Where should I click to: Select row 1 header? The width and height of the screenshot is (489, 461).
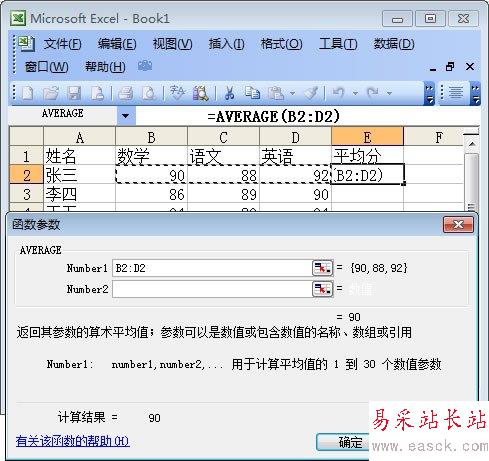click(27, 156)
